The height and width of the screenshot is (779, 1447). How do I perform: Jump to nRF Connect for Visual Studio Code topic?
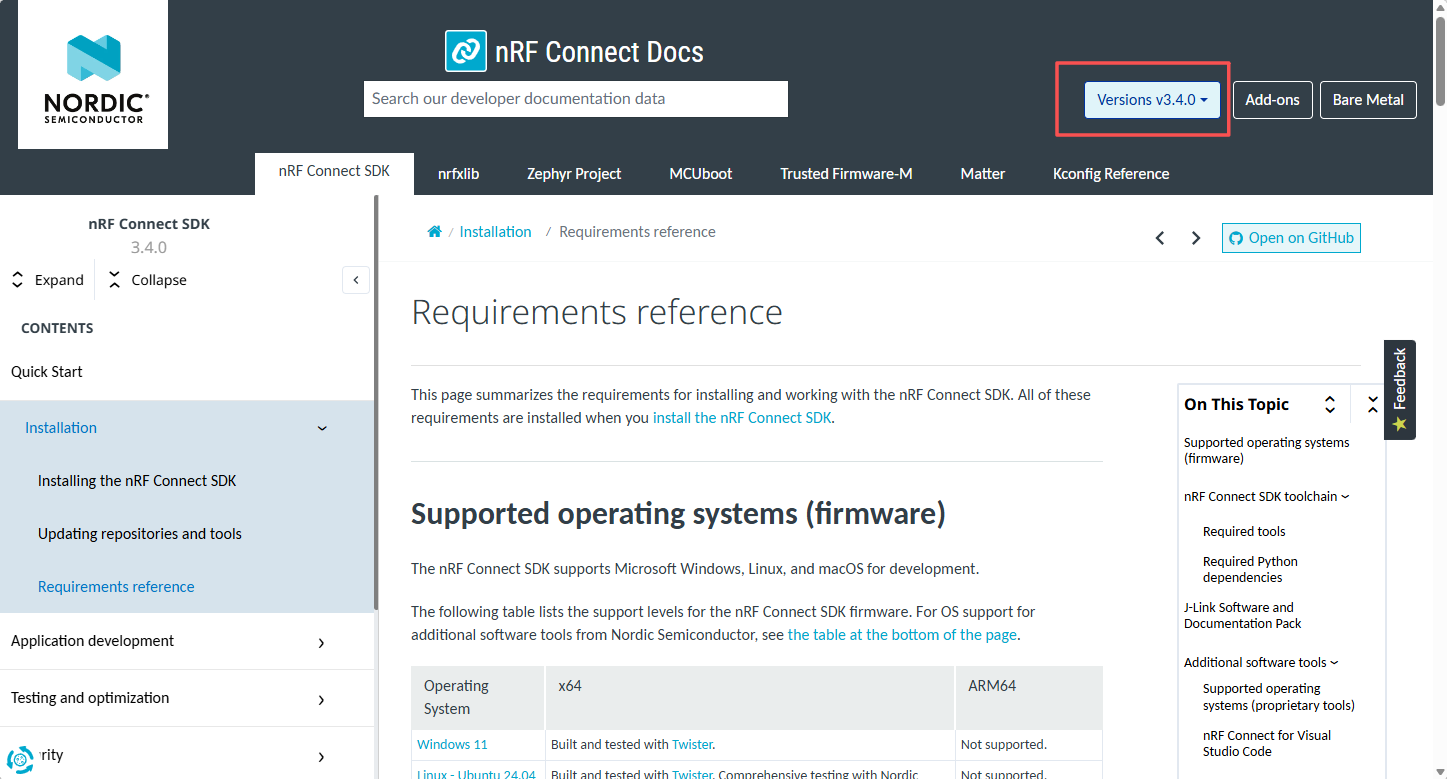pos(1267,743)
